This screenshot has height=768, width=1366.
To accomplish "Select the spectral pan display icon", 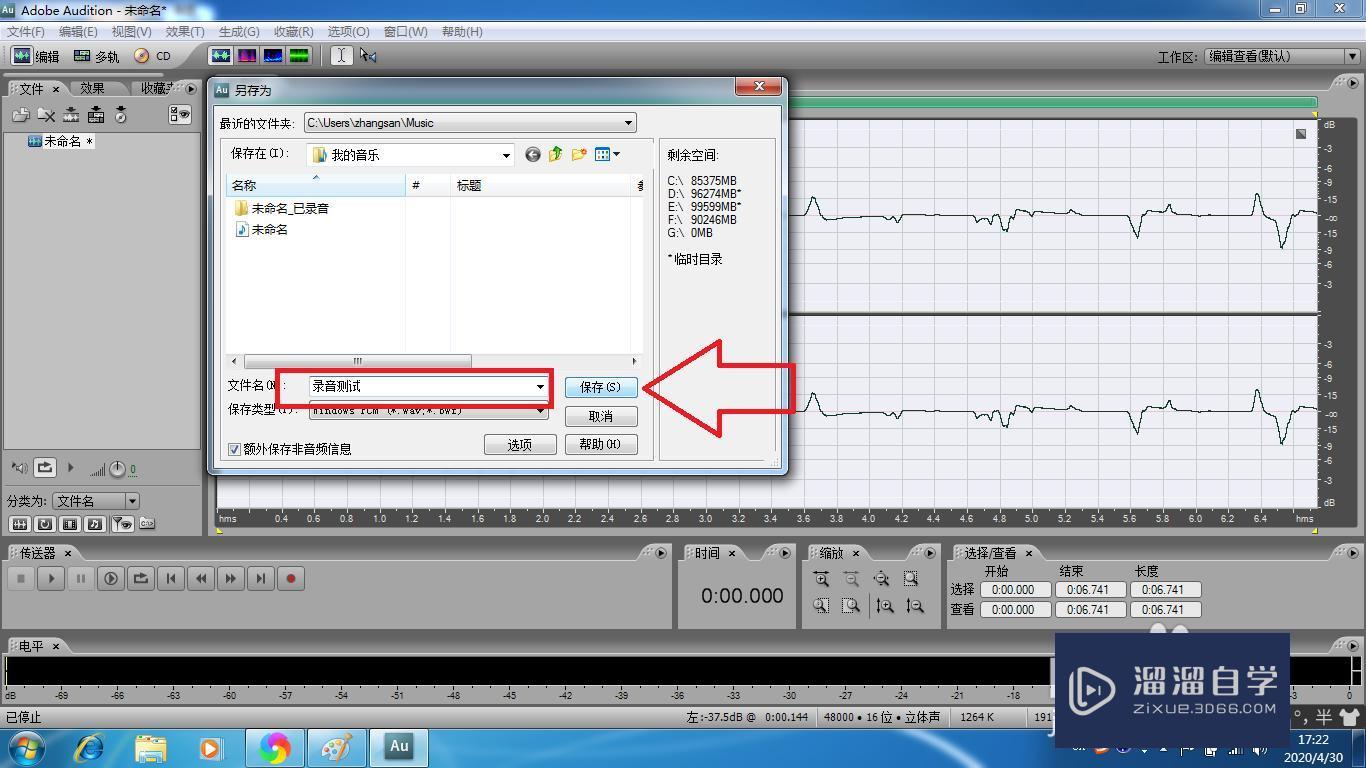I will (272, 56).
